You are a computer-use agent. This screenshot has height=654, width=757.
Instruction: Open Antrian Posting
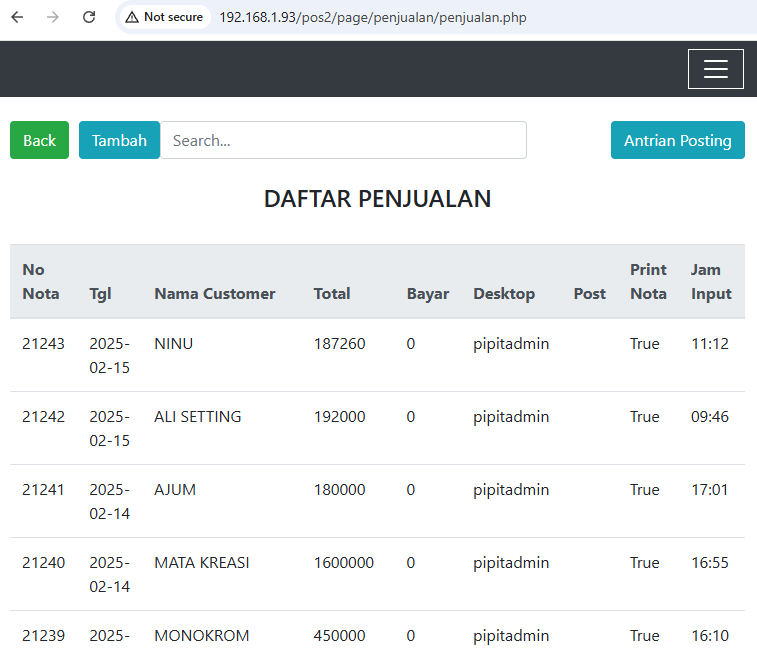pos(677,140)
